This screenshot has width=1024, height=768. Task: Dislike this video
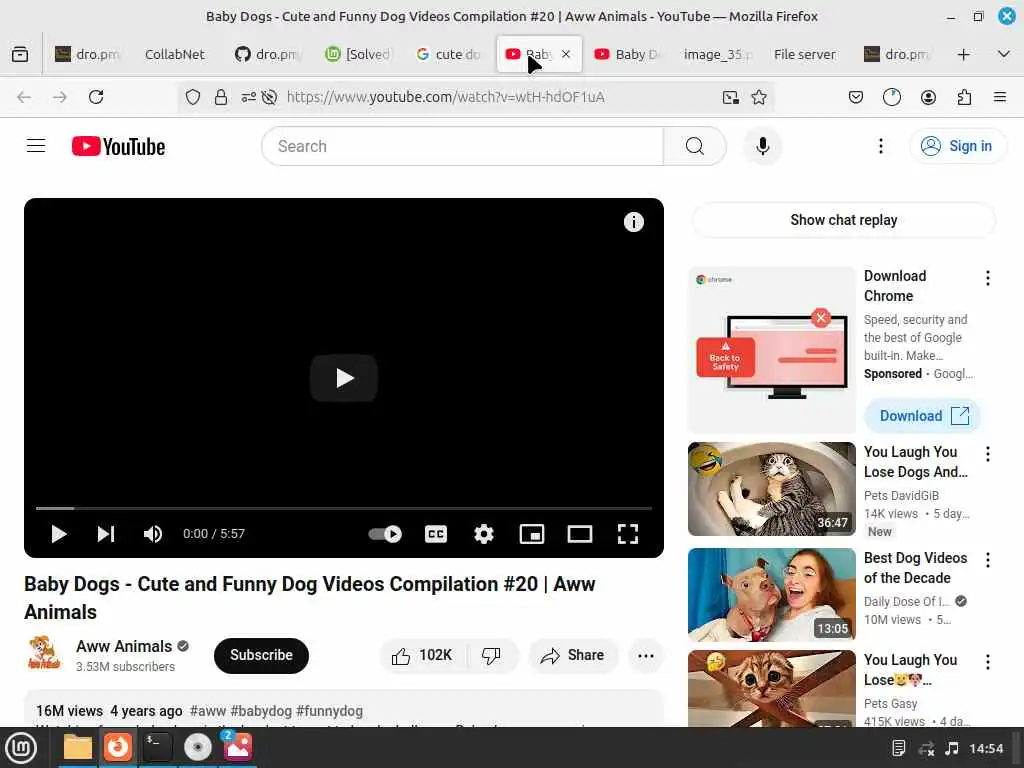(x=492, y=656)
